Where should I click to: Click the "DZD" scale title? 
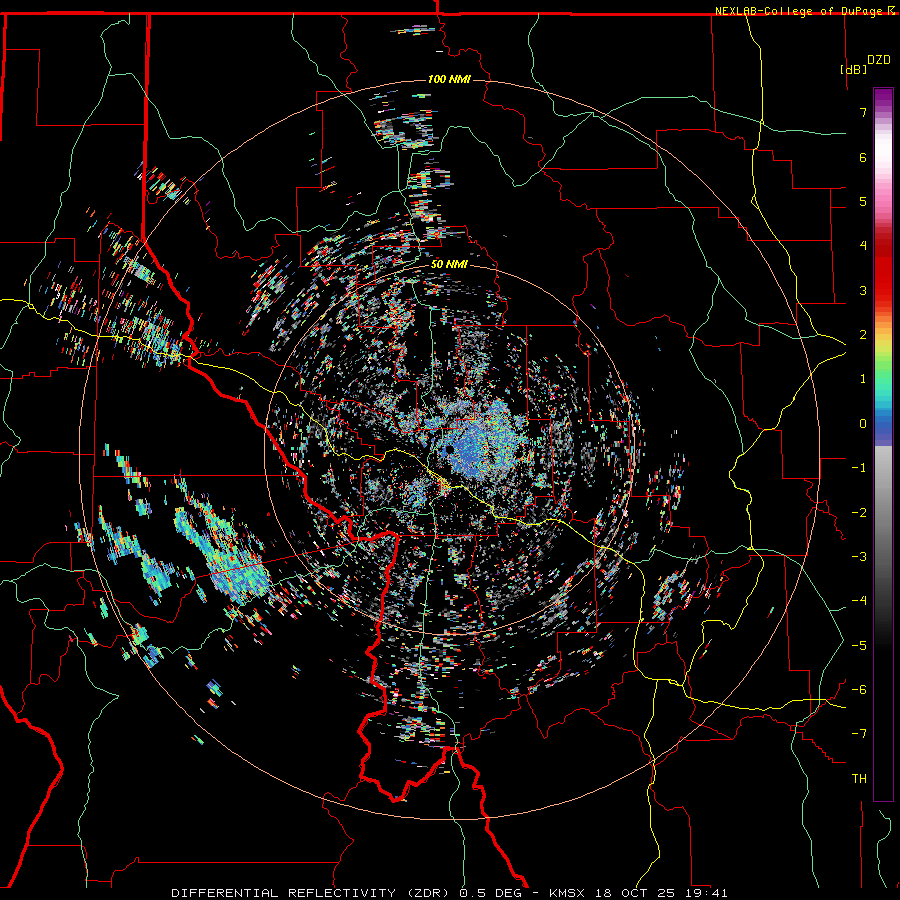pos(879,60)
